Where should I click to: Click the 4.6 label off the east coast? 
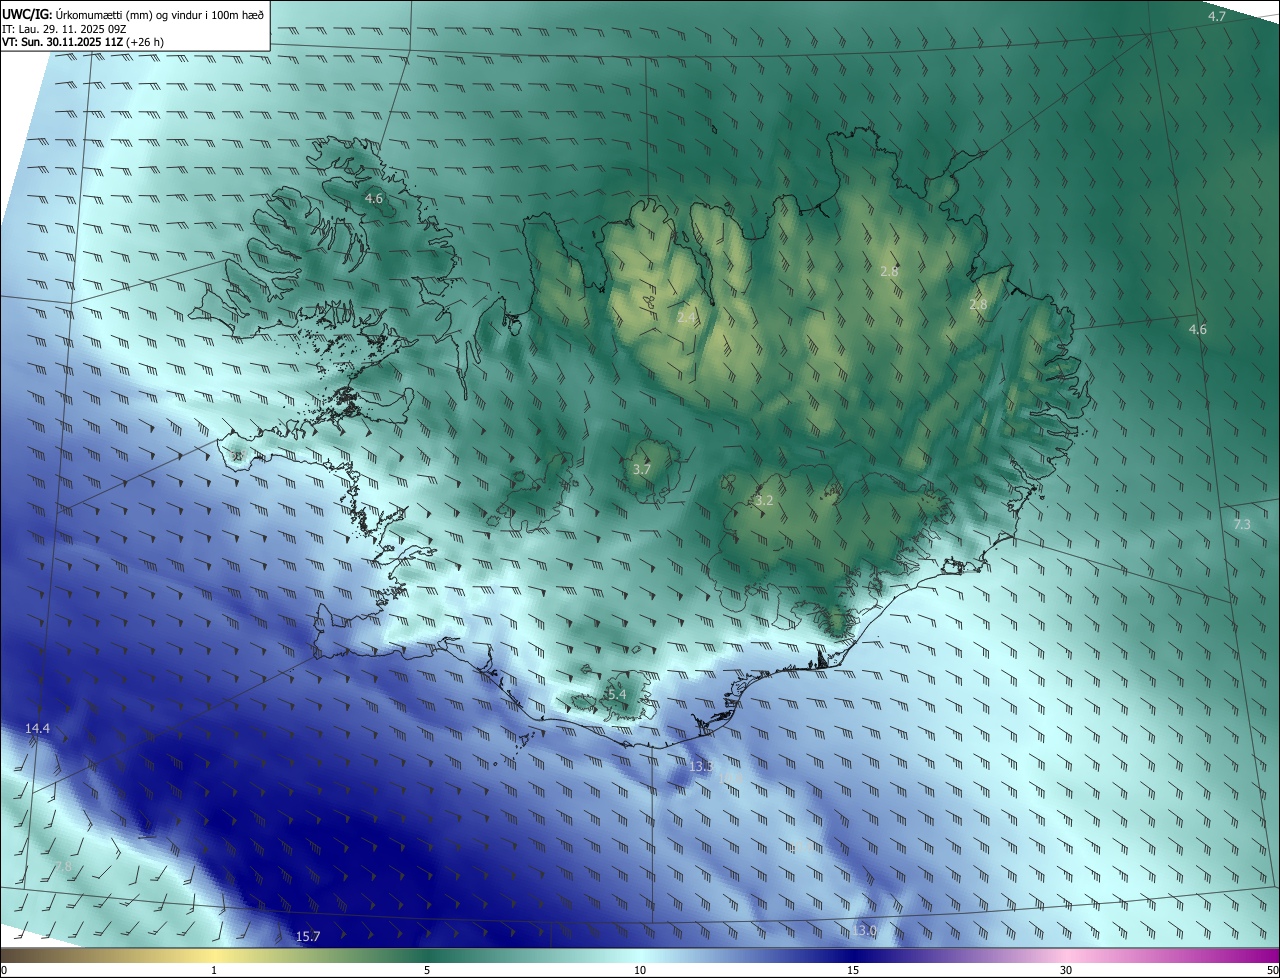pos(1197,329)
